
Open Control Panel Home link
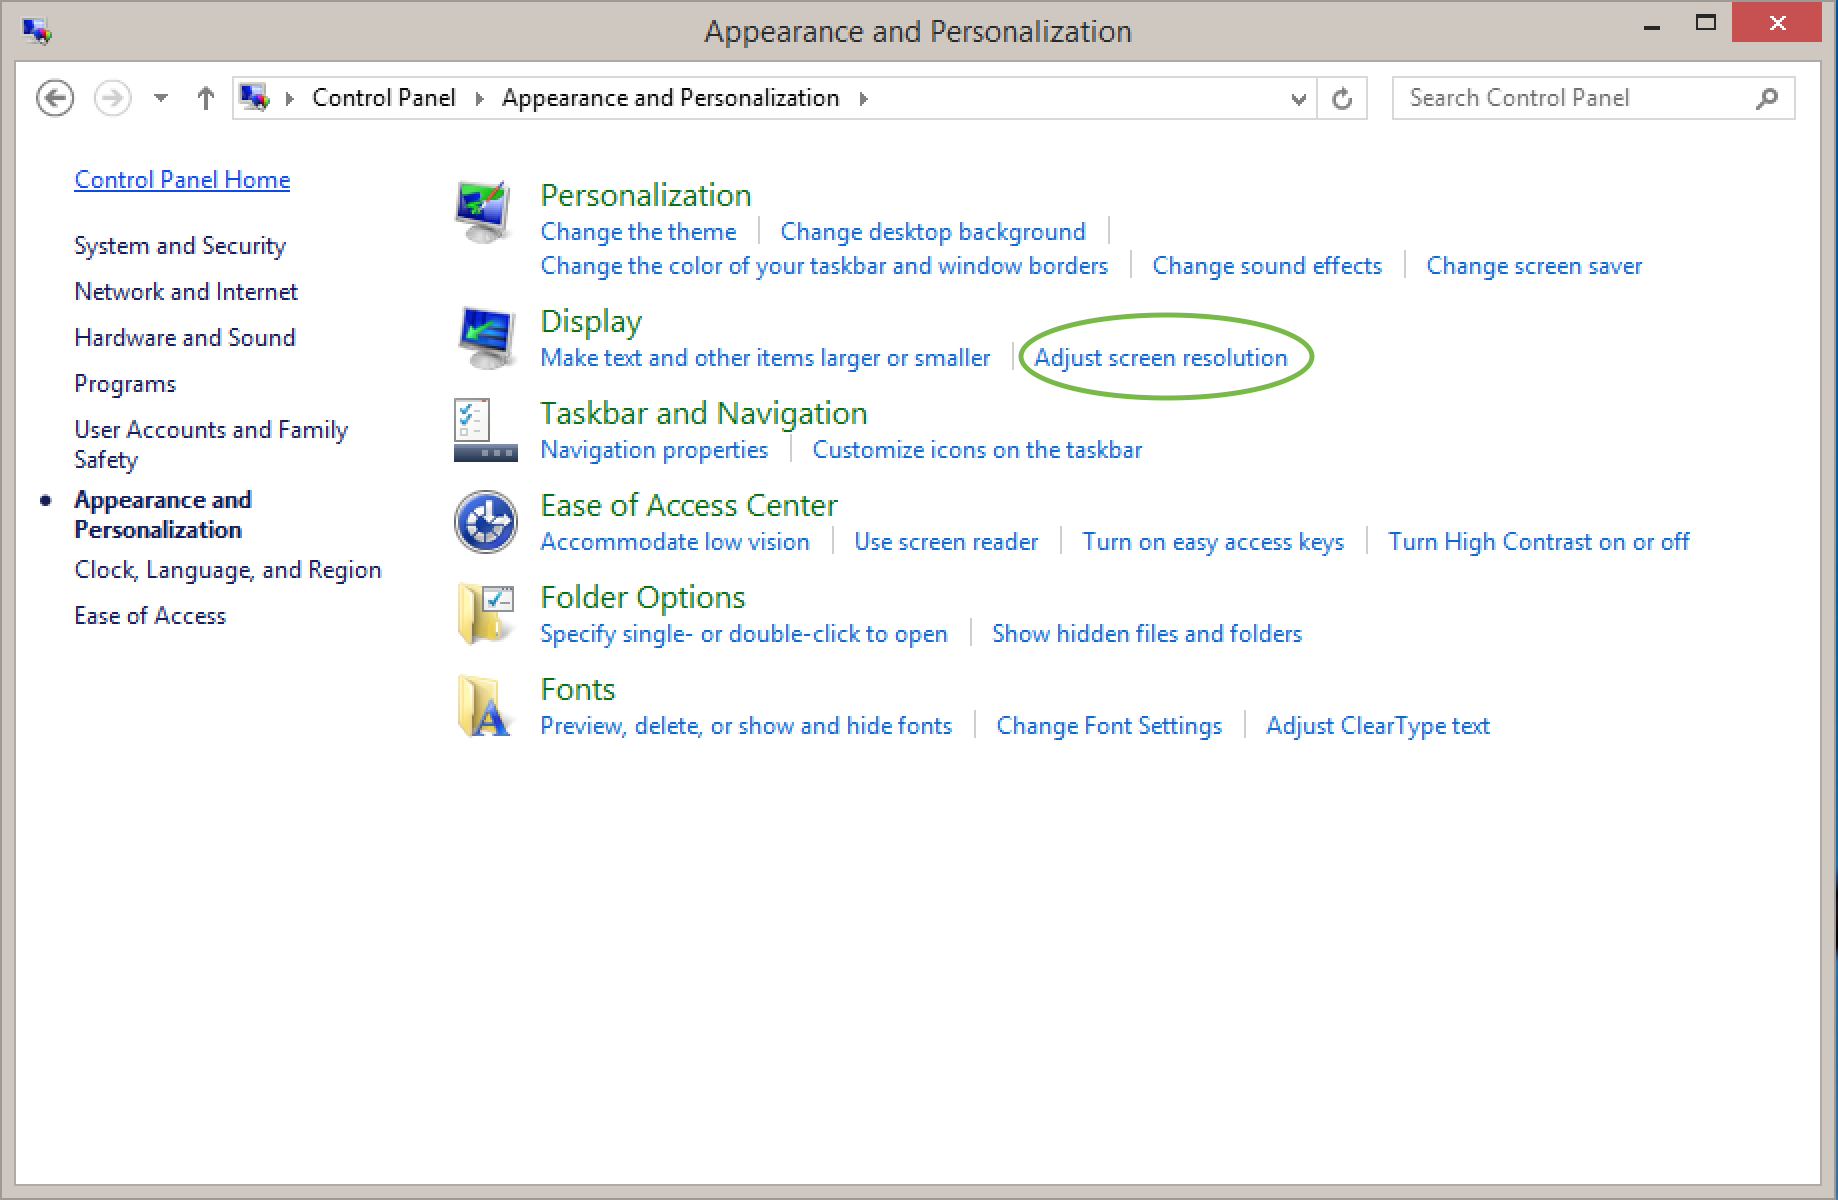click(x=182, y=180)
